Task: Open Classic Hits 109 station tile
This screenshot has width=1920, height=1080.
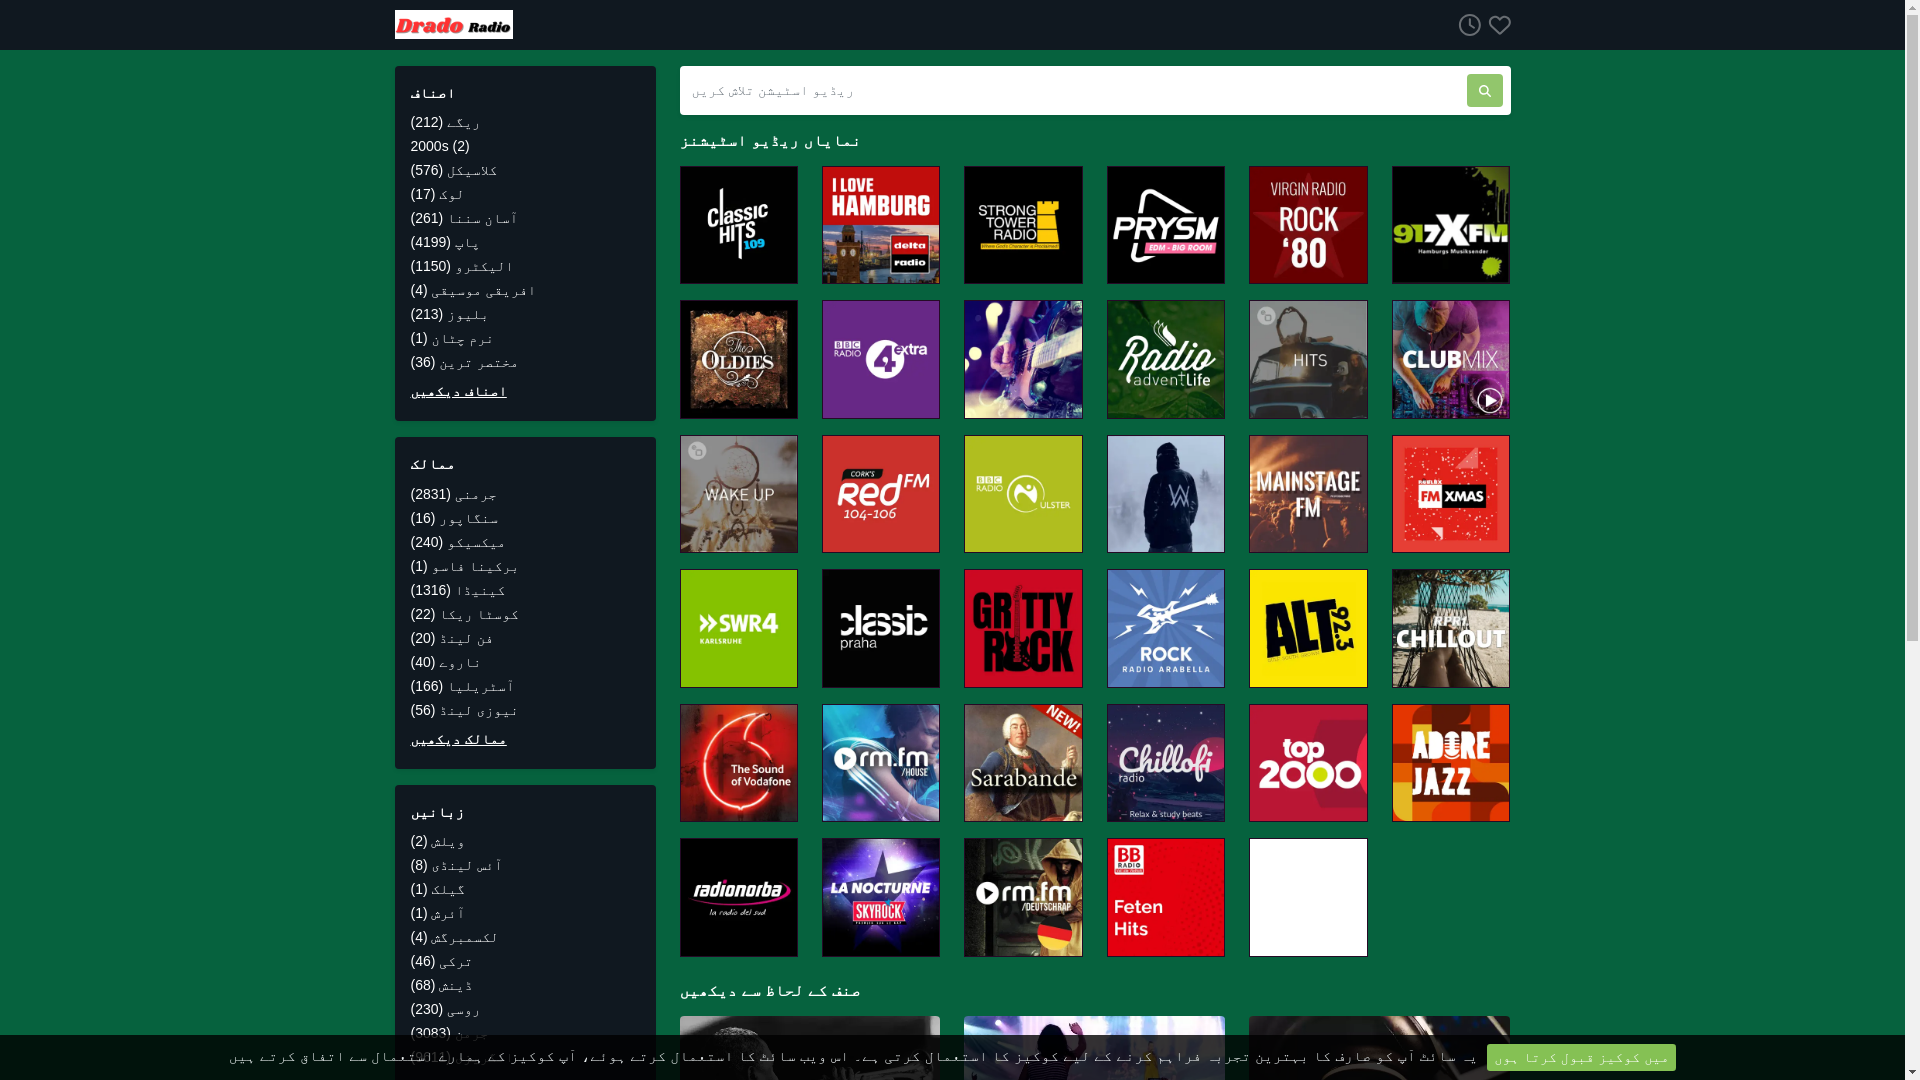Action: tap(739, 225)
